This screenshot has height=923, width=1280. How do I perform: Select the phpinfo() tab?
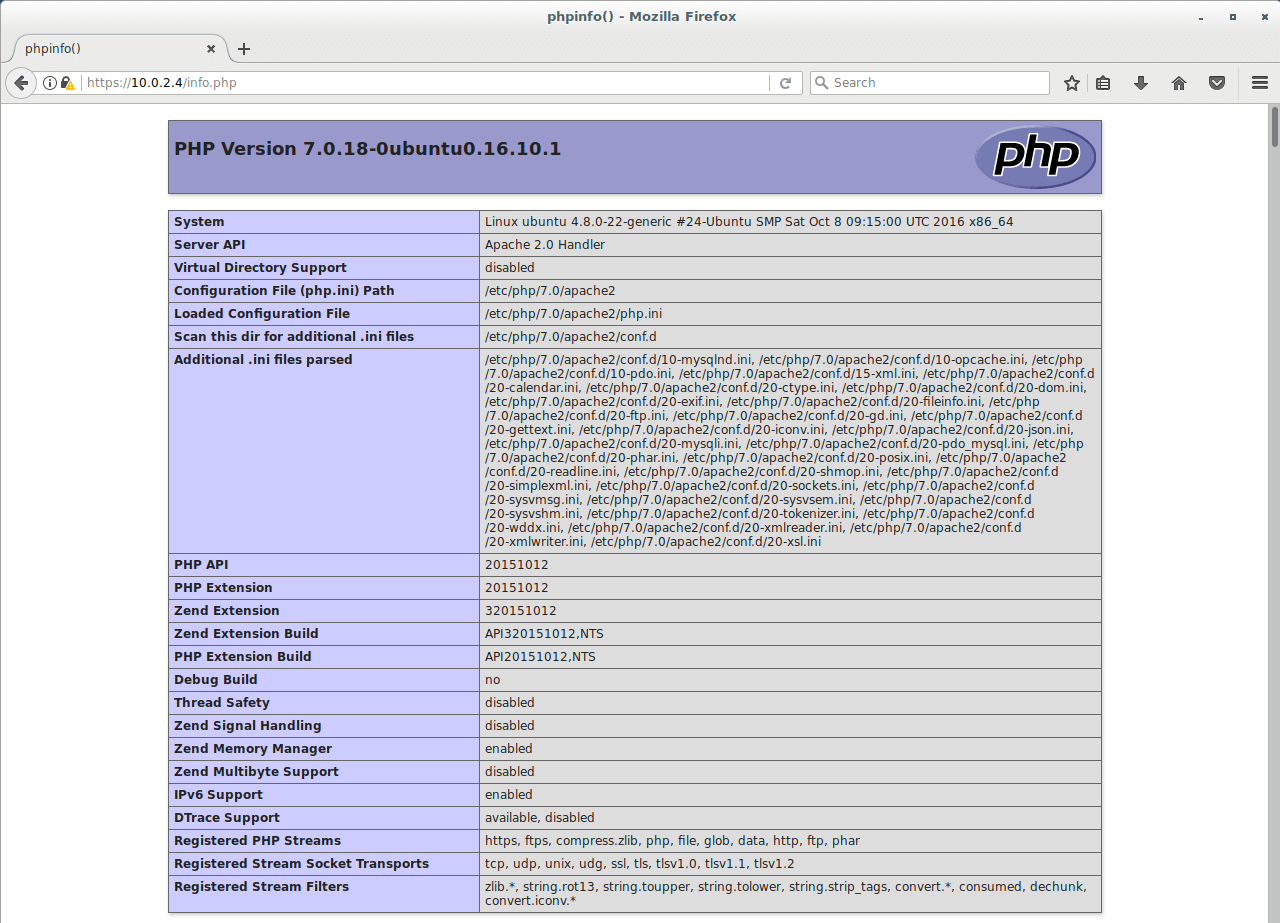[110, 49]
